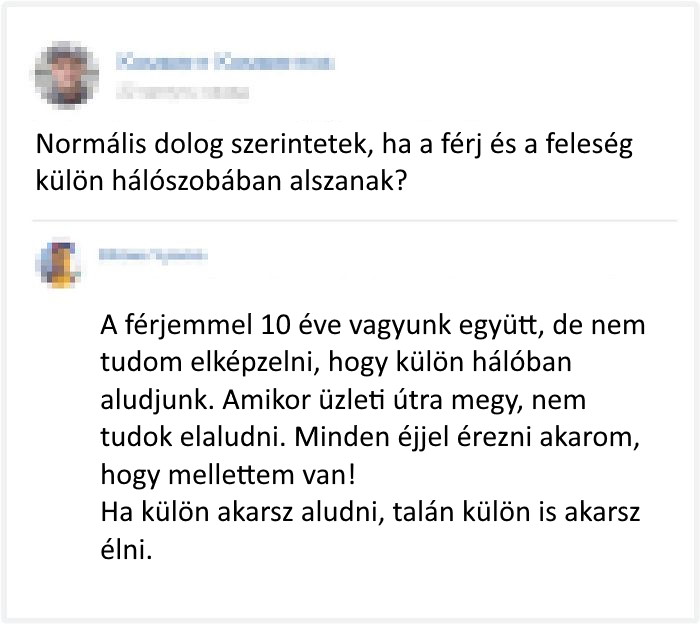Open the post author's pixelated profile picture
The image size is (700, 624).
click(67, 75)
